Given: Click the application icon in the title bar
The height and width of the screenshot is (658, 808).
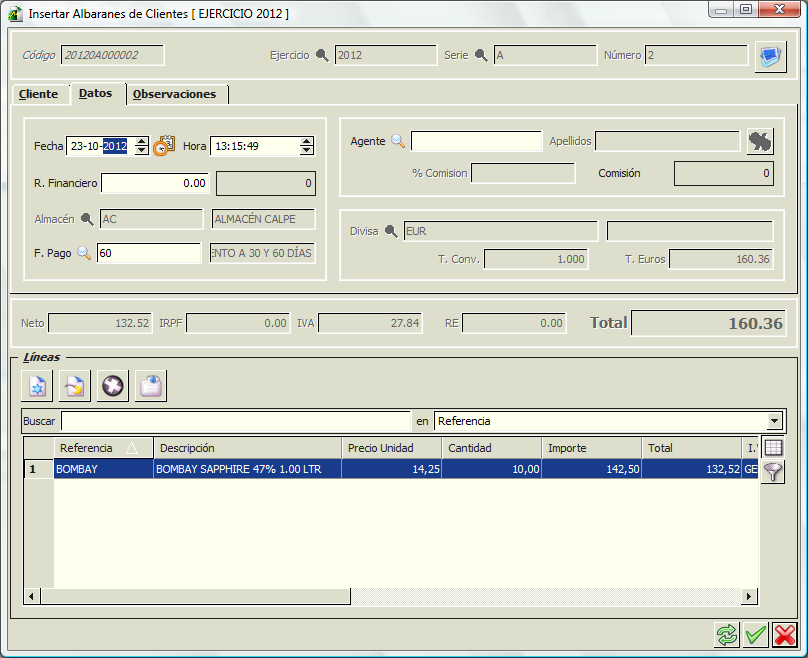Looking at the screenshot, I should coord(15,14).
